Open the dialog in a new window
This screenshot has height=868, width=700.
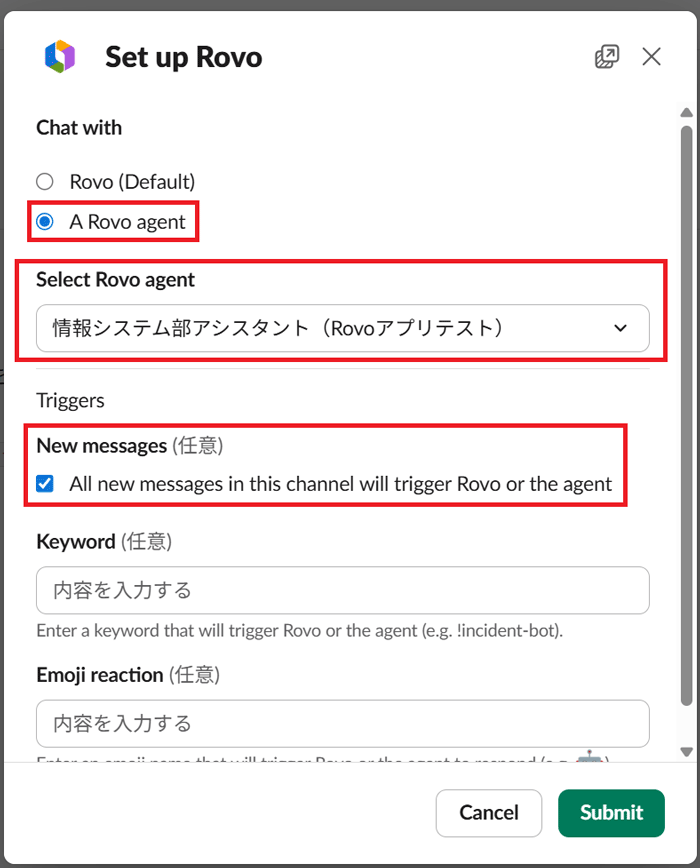(607, 56)
